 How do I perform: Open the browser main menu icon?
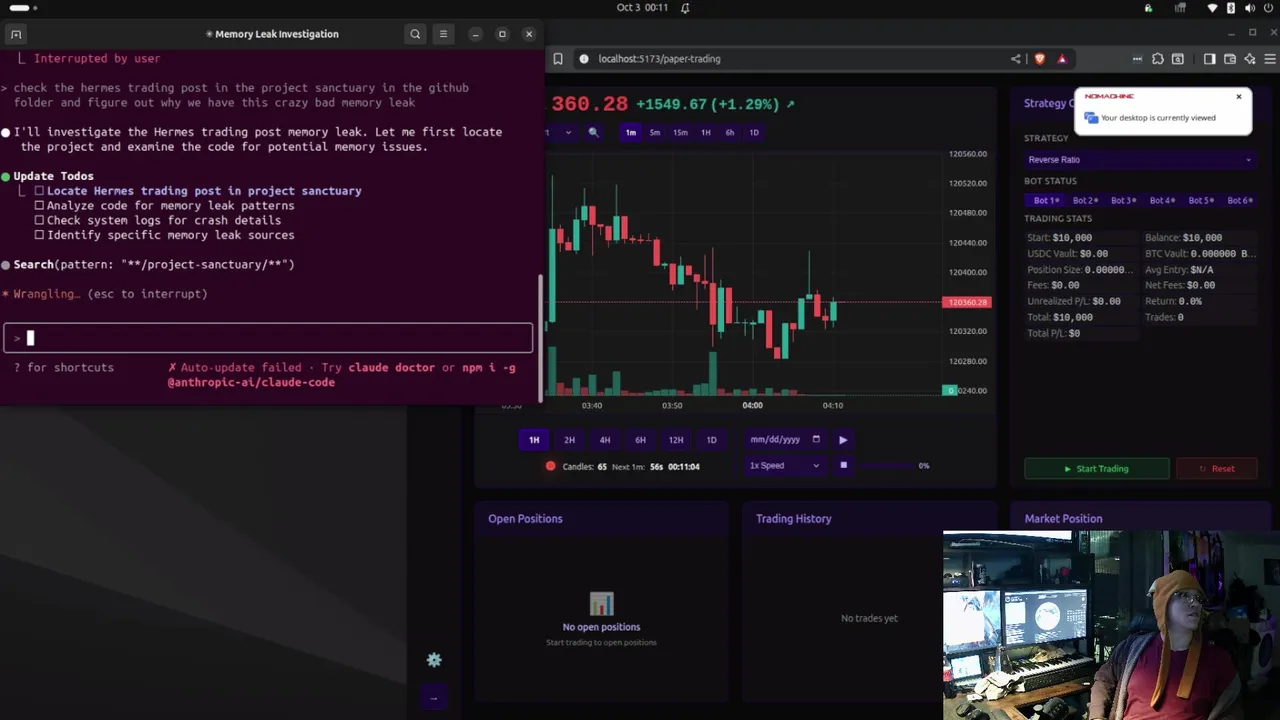[1270, 59]
